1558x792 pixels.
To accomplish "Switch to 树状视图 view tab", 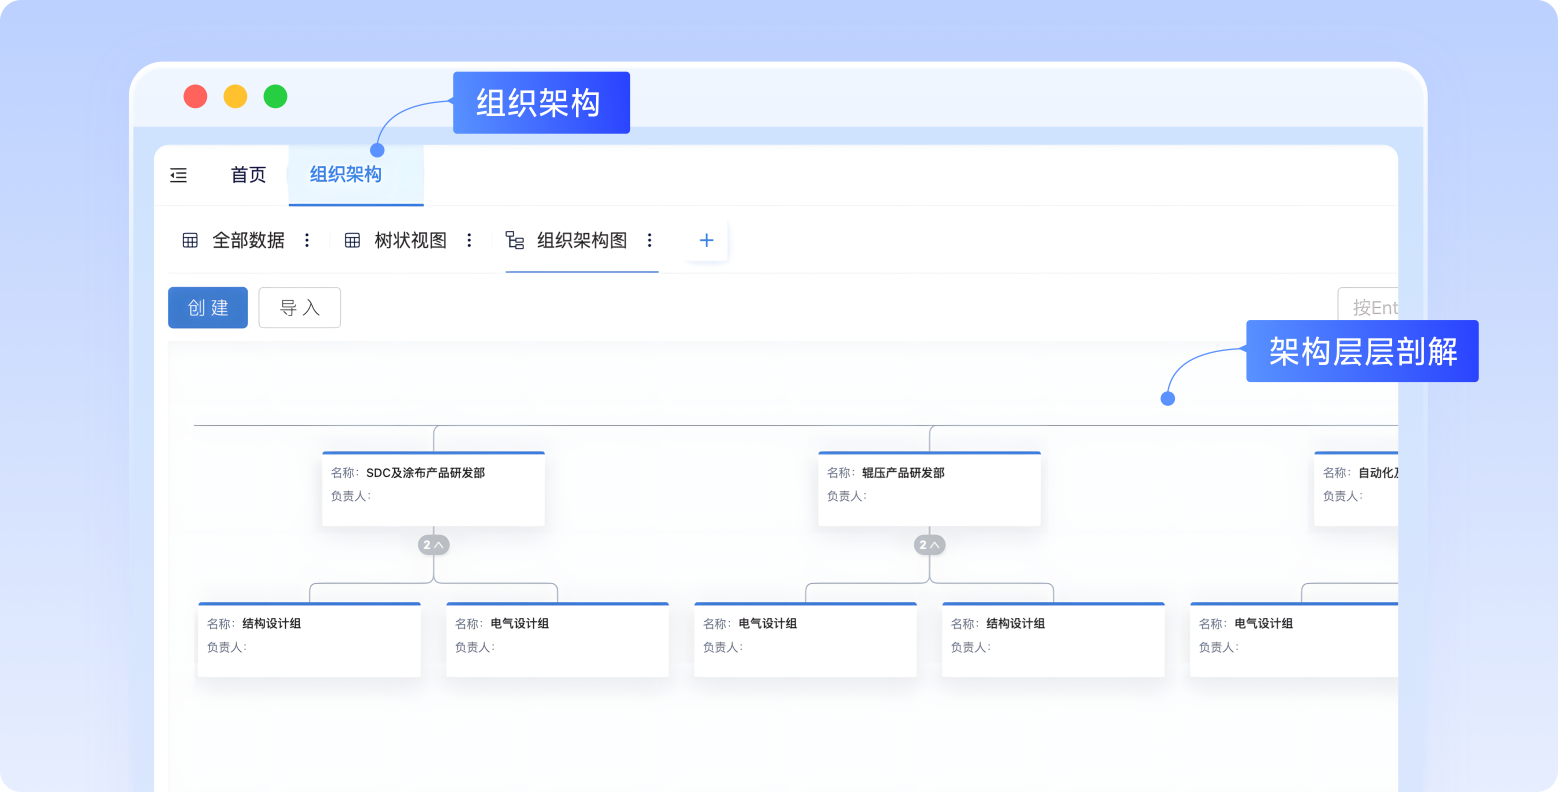I will pyautogui.click(x=410, y=240).
